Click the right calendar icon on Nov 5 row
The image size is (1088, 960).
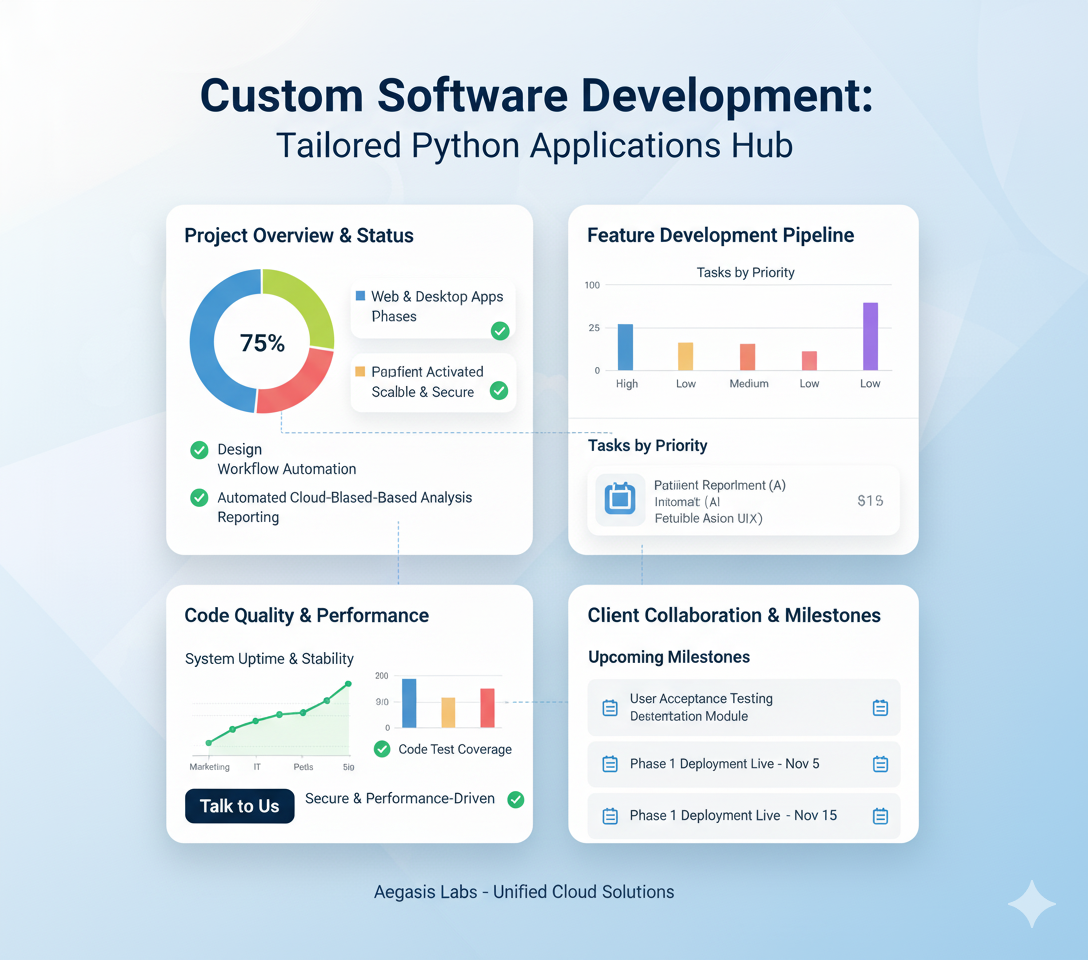click(880, 764)
